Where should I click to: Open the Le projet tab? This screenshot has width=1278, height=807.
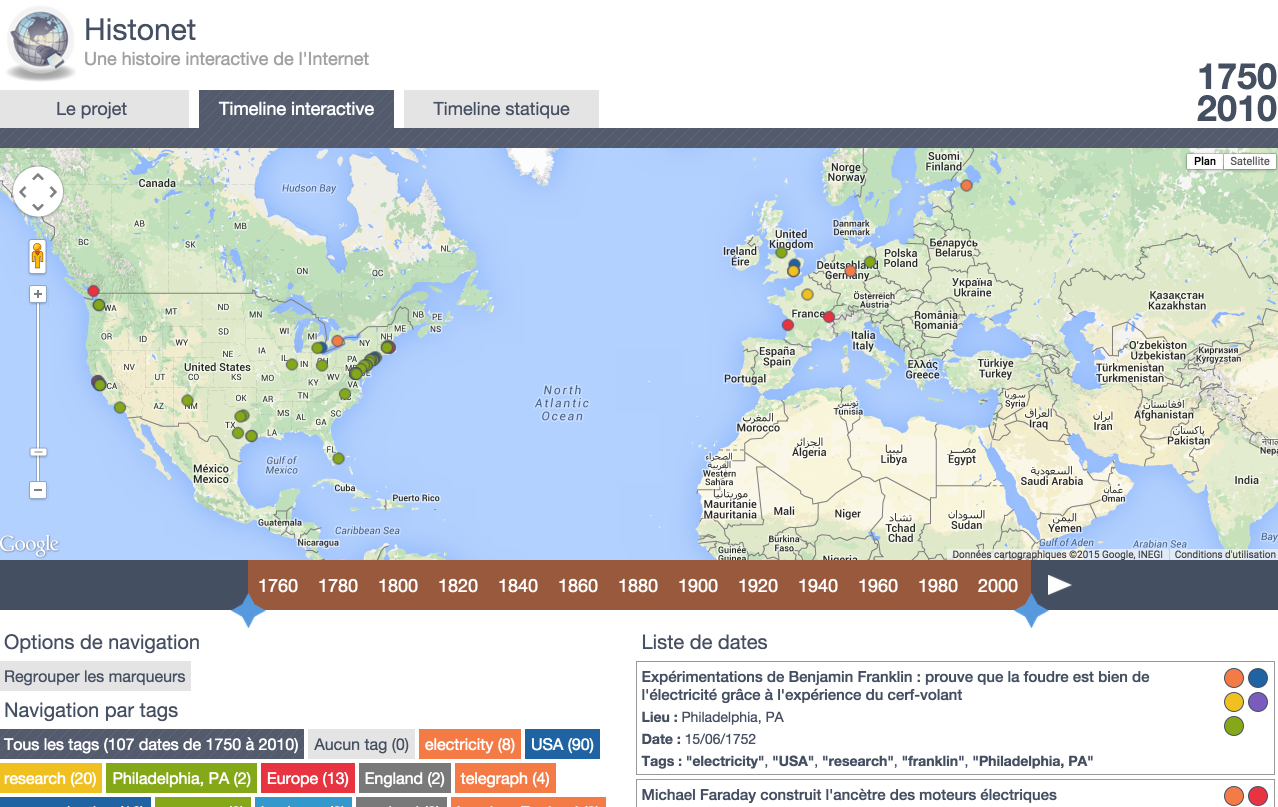[x=92, y=109]
